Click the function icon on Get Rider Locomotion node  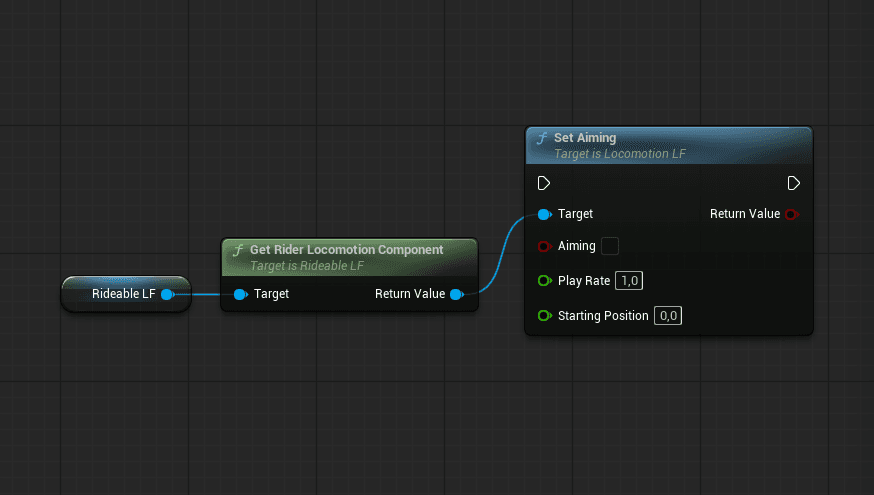[x=239, y=250]
